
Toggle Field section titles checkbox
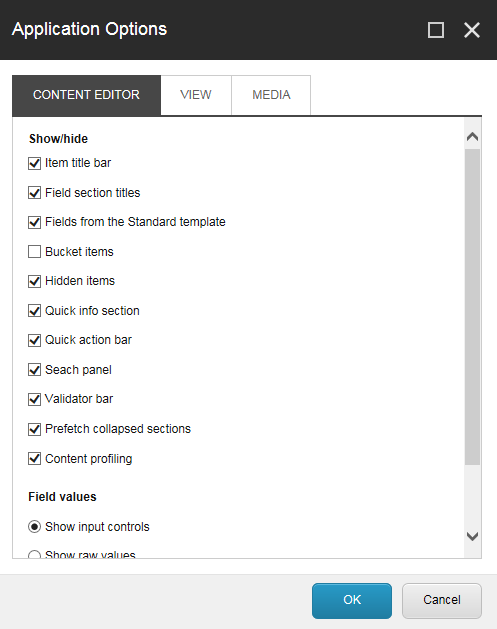(34, 193)
